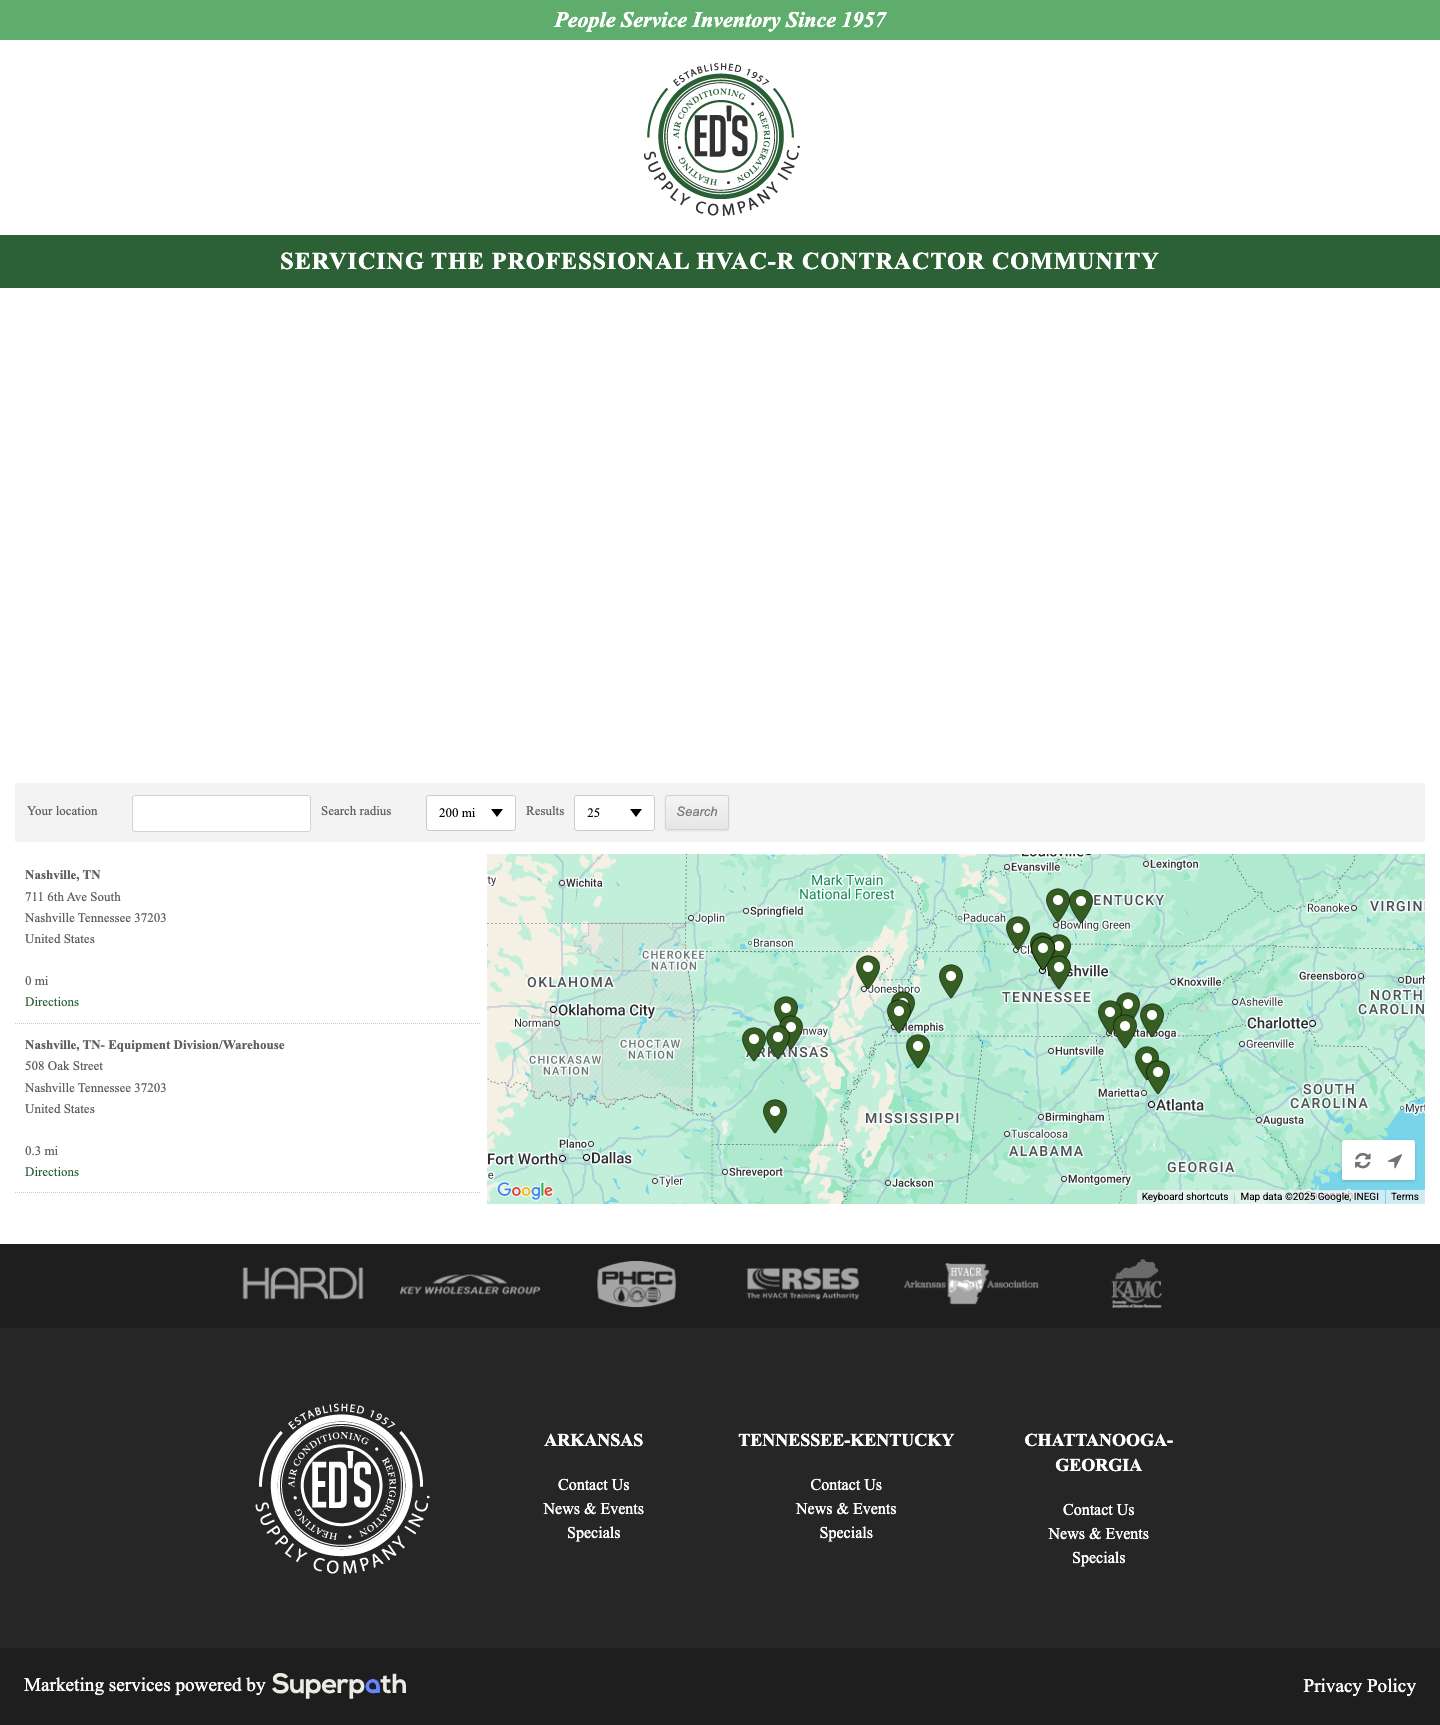Reset the map with the refresh icon

1362,1161
